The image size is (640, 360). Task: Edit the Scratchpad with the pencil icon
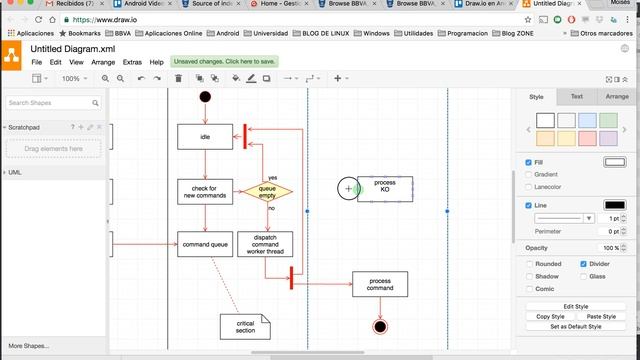[x=90, y=127]
